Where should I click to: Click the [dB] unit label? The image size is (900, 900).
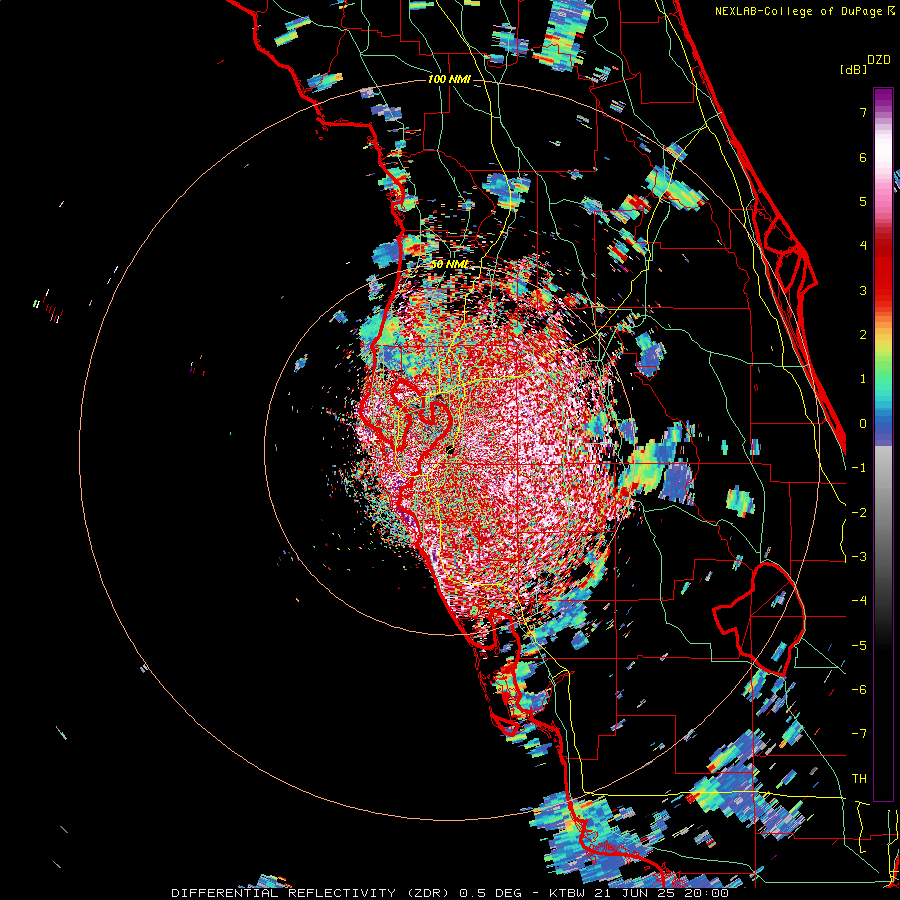coord(853,69)
